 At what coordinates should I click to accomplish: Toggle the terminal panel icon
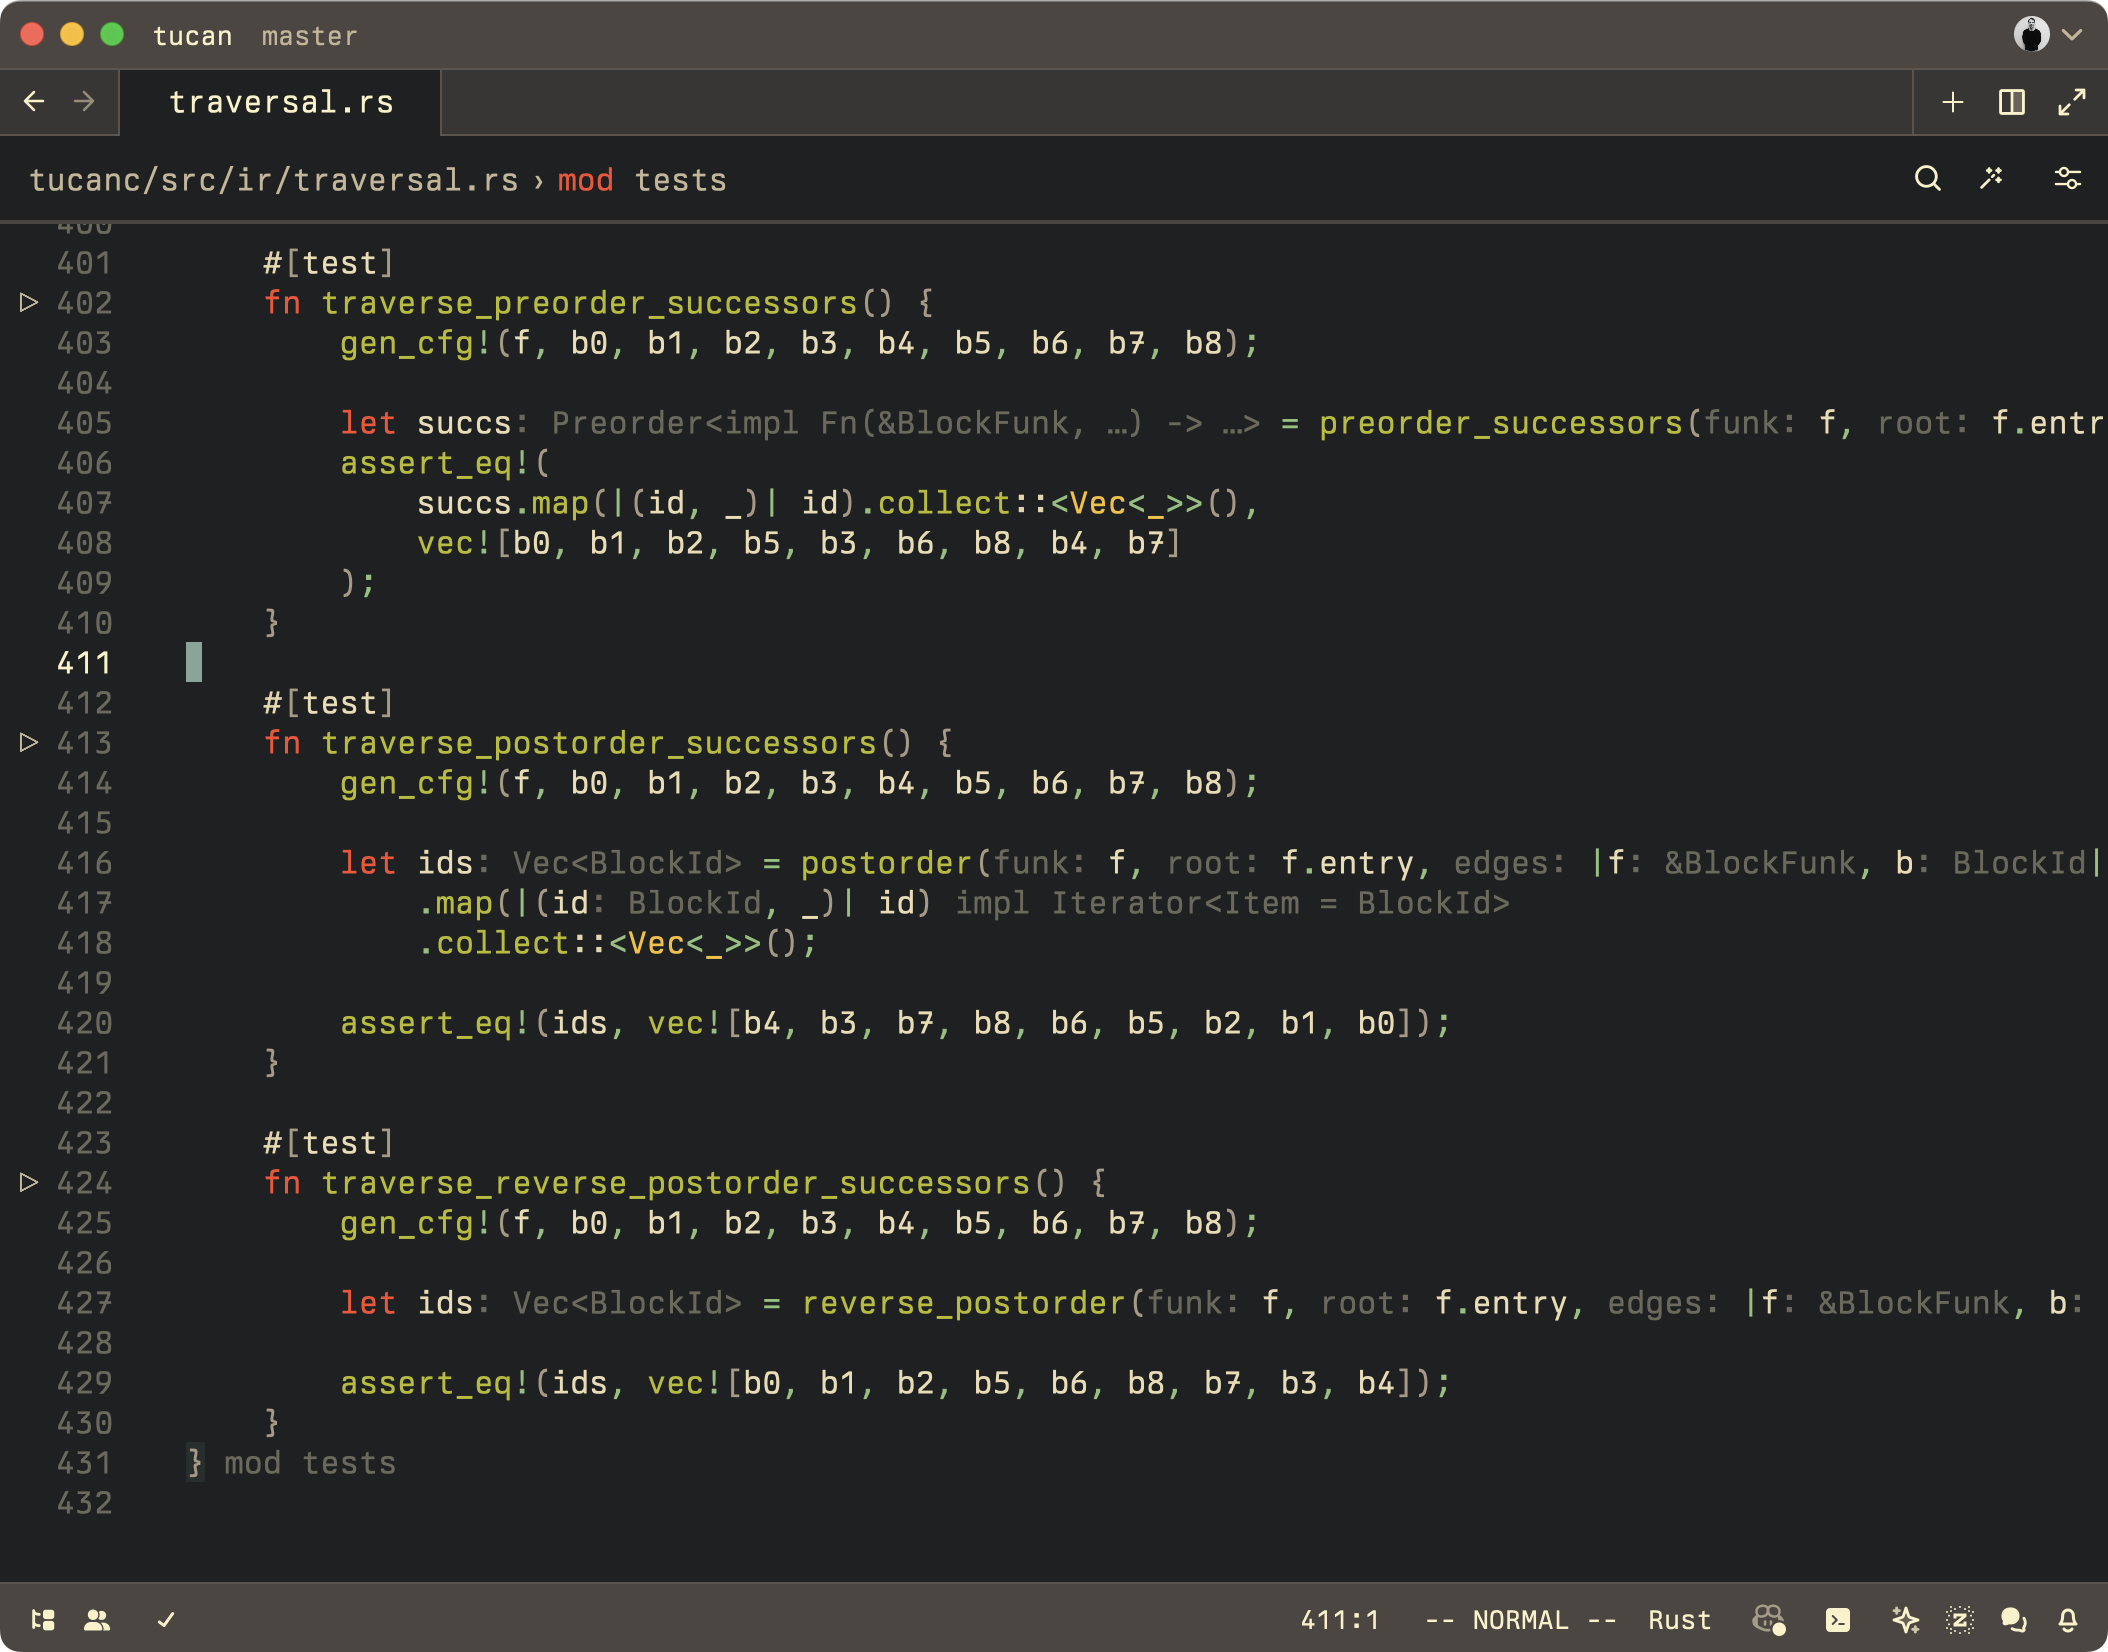1837,1619
